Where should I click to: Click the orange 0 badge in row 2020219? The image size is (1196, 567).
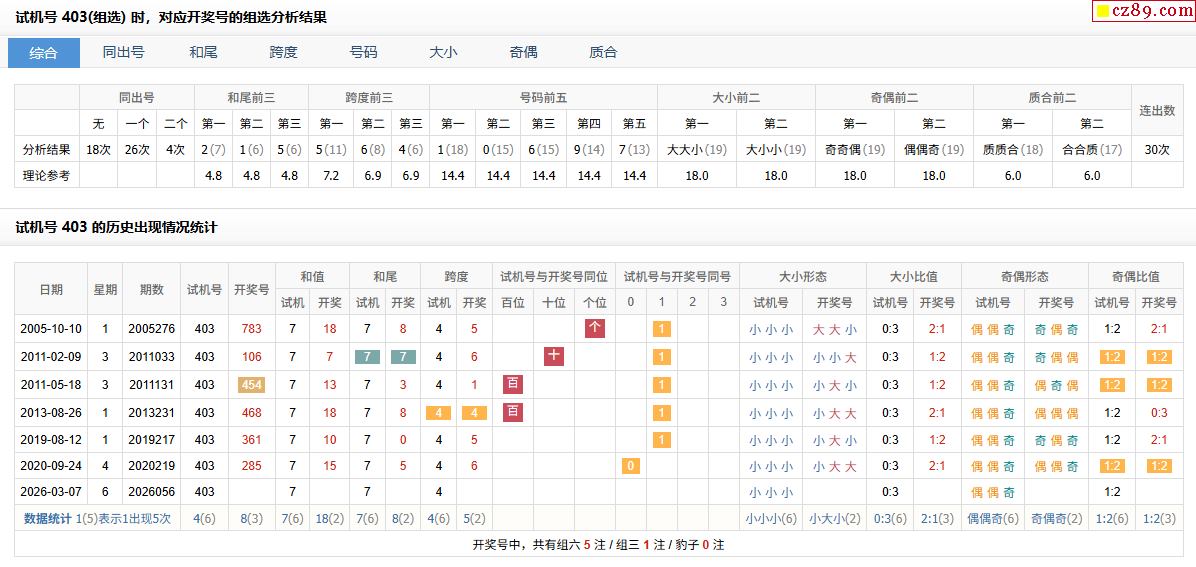(630, 466)
